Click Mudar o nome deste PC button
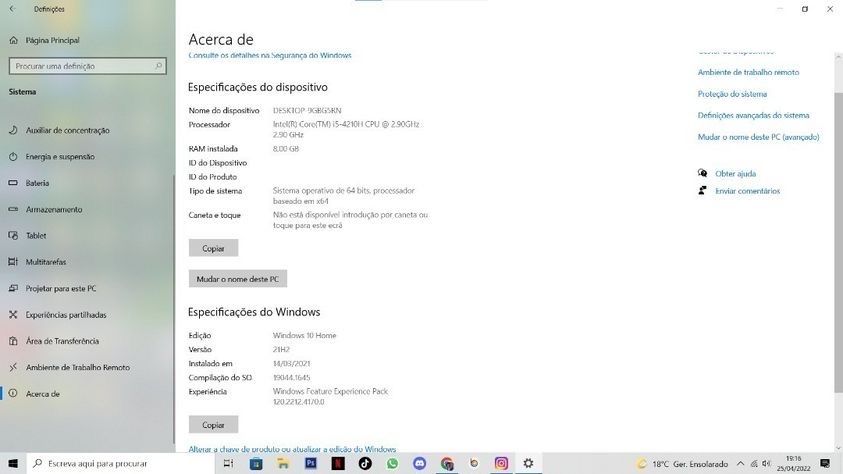Image resolution: width=843 pixels, height=474 pixels. coord(238,279)
